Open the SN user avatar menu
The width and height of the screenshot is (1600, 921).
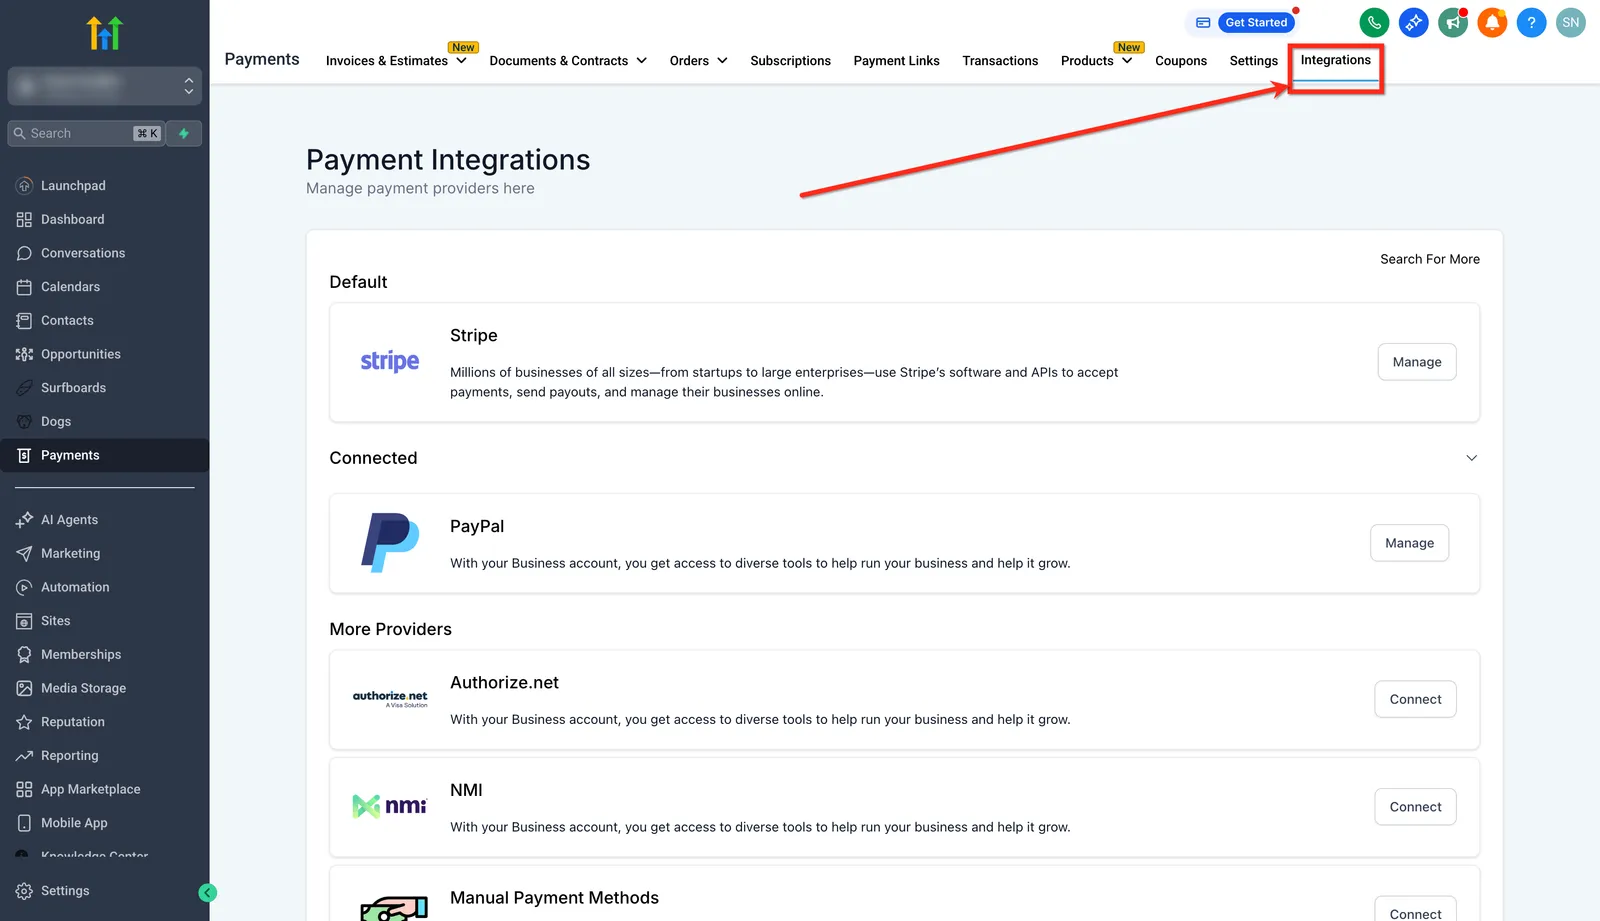[x=1571, y=22]
